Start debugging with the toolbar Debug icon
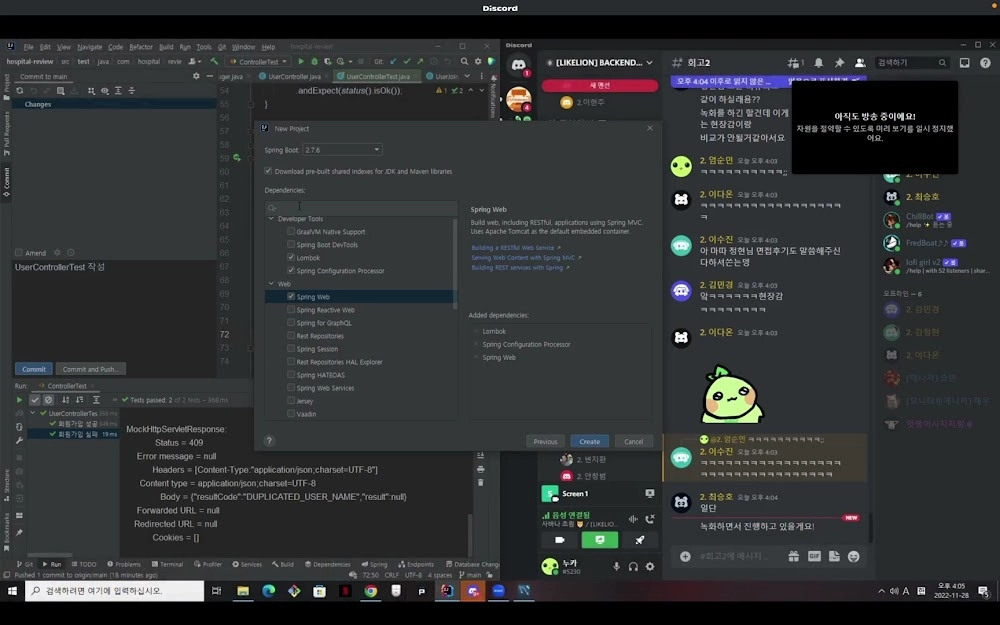 314,62
